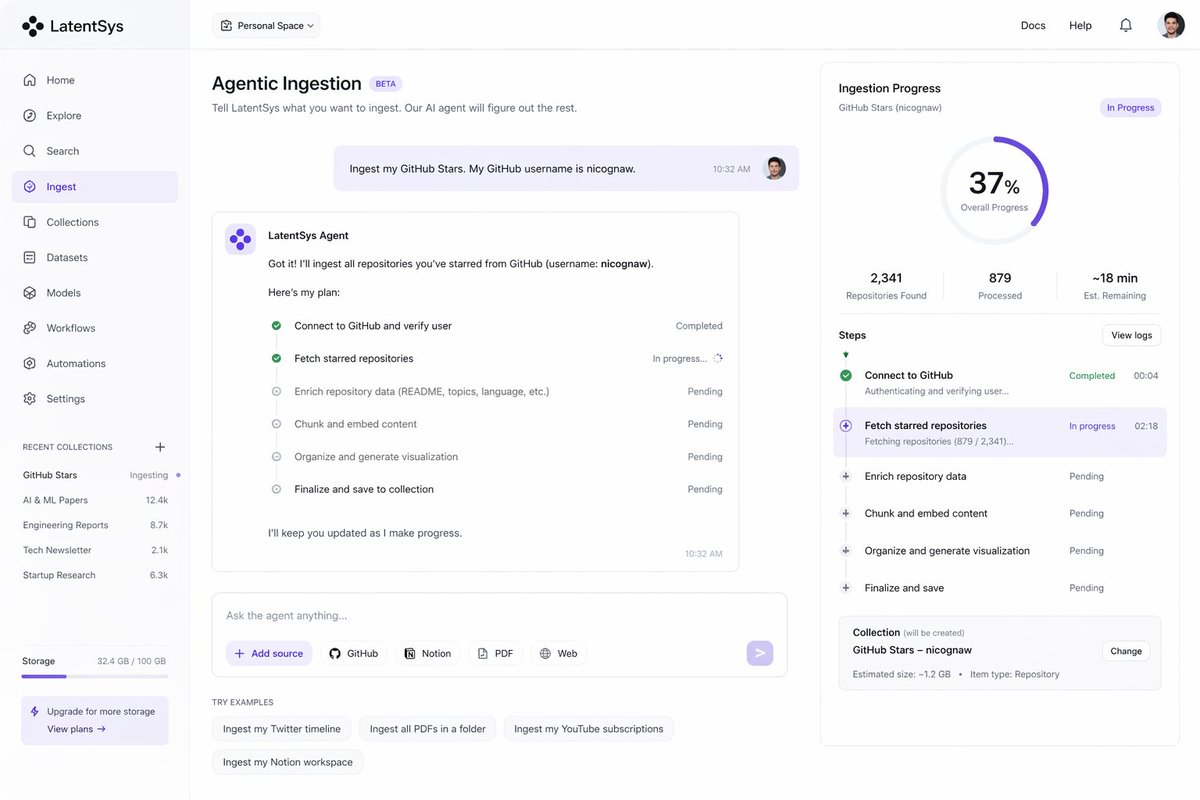
Task: Open Tech Newsletter collection
Action: coord(95,550)
